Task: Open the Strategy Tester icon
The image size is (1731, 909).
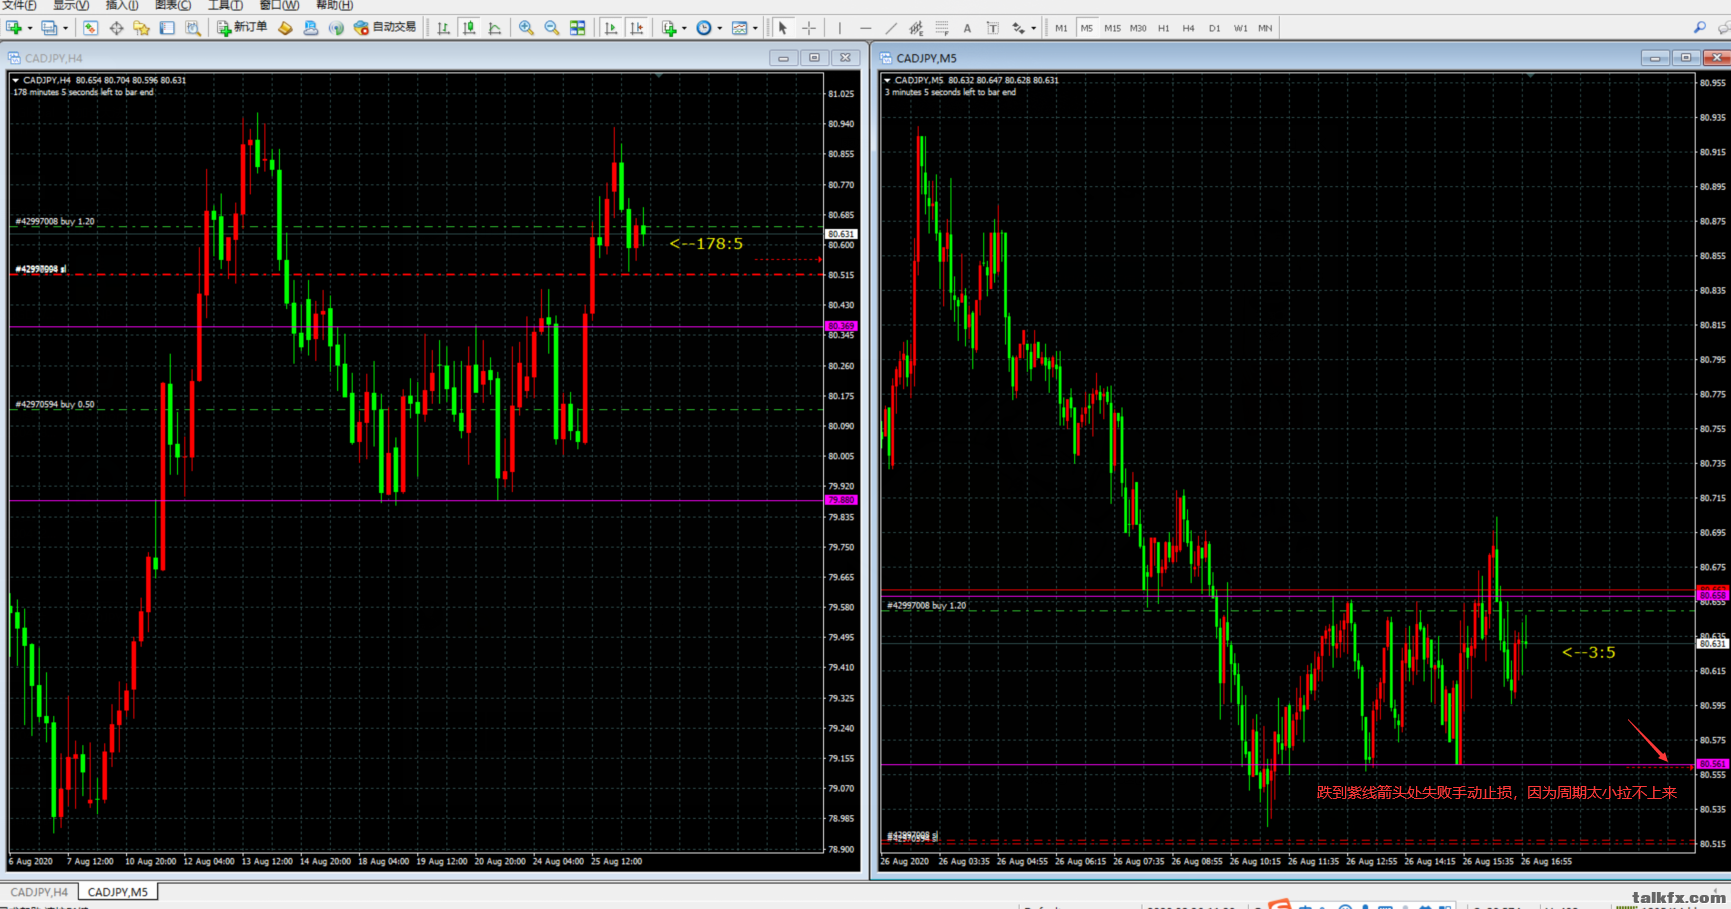Action: pos(193,28)
